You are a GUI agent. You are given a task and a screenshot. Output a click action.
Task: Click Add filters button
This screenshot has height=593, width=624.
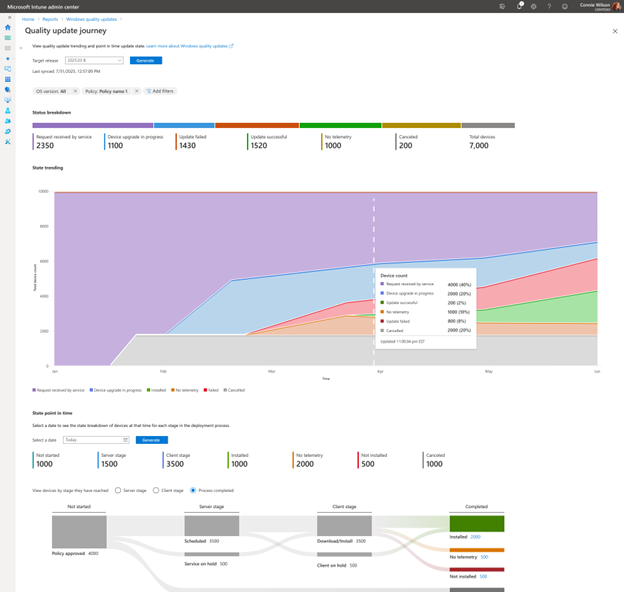point(160,91)
